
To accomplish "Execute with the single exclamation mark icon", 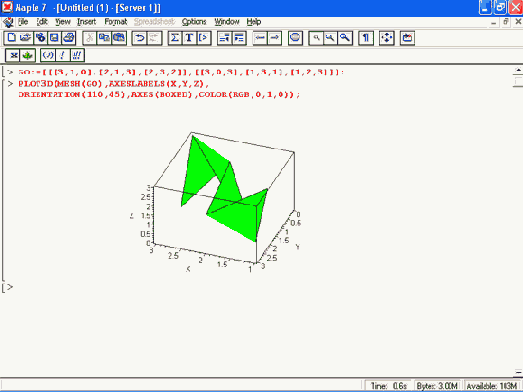I will (x=62, y=55).
